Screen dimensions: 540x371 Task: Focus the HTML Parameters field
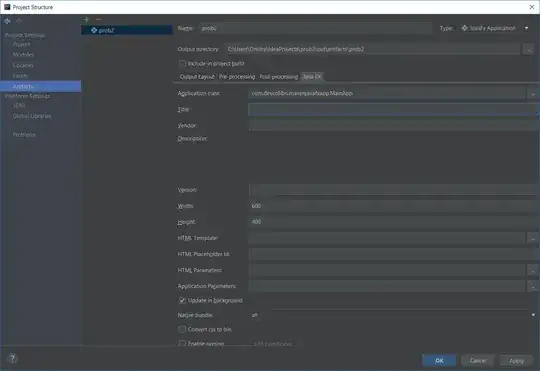[387, 270]
